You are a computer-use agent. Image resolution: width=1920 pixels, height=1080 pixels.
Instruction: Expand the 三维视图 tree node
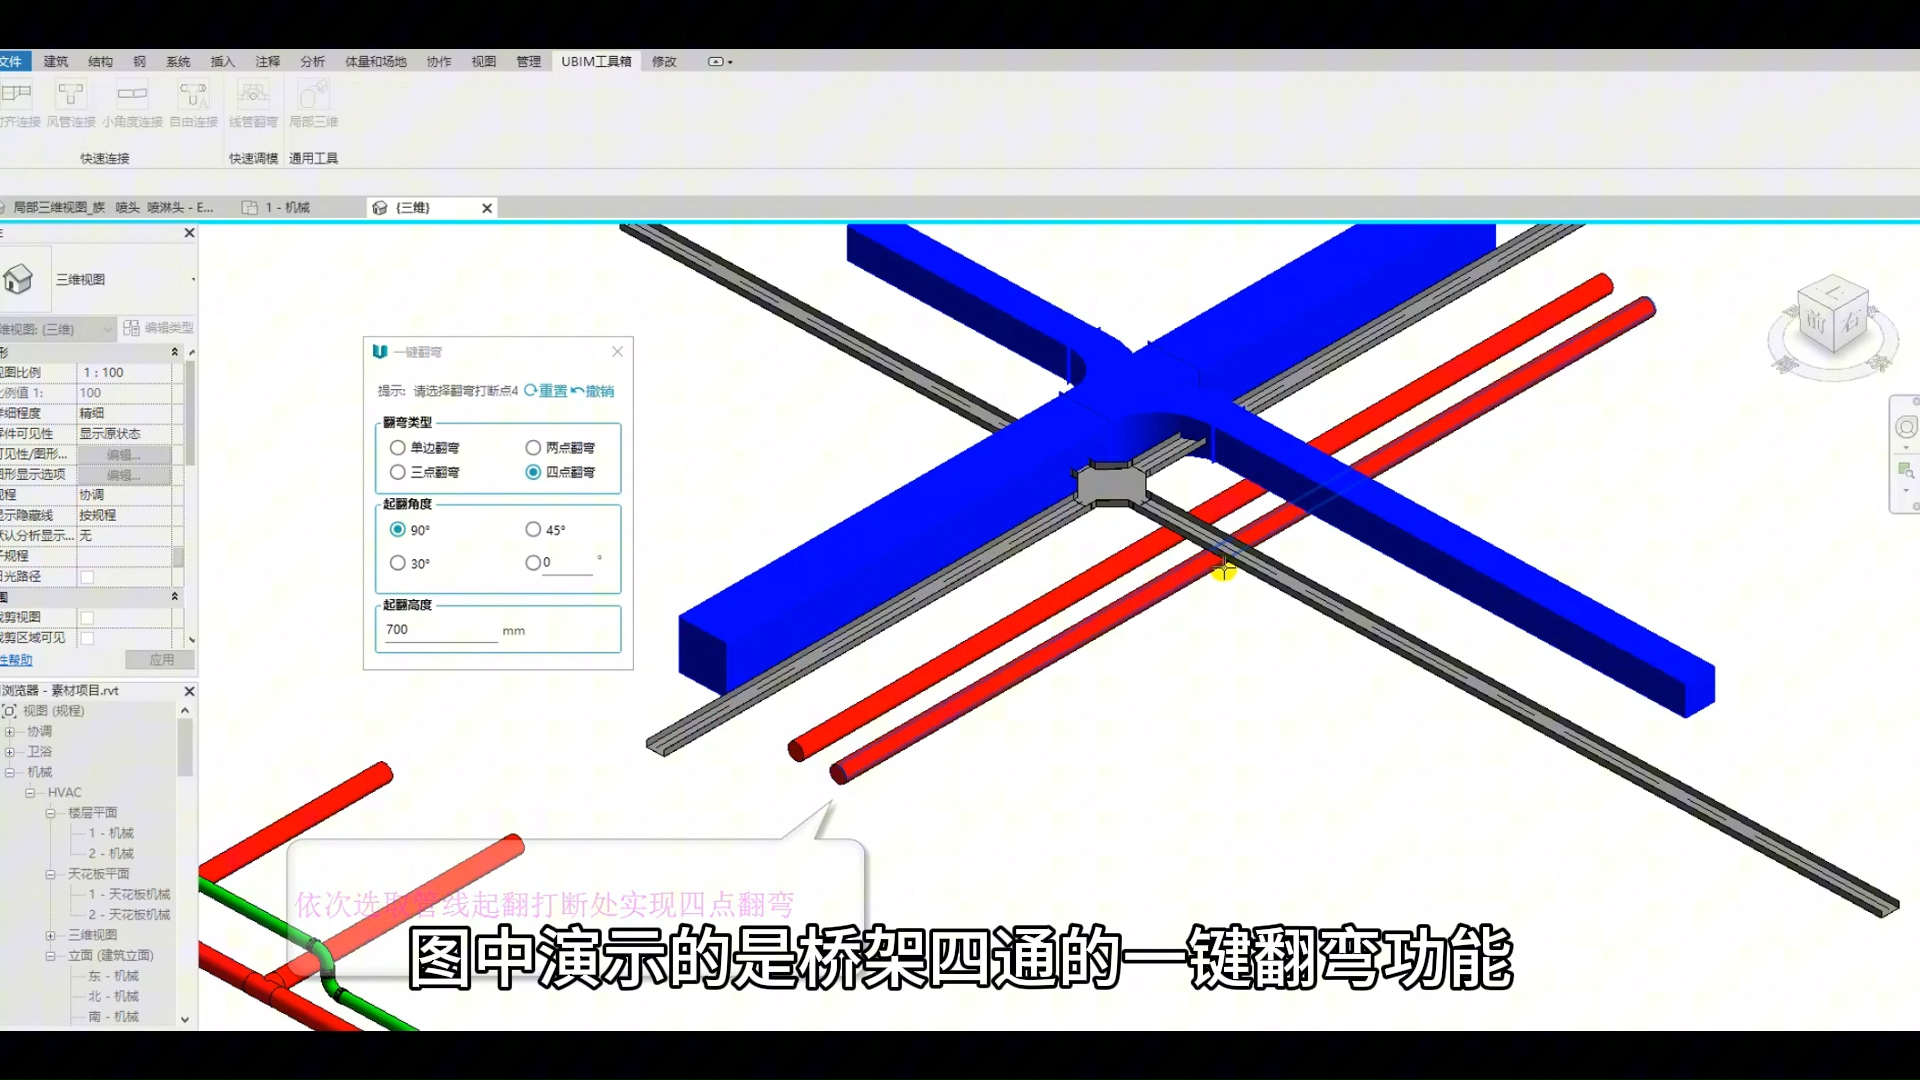(x=50, y=935)
